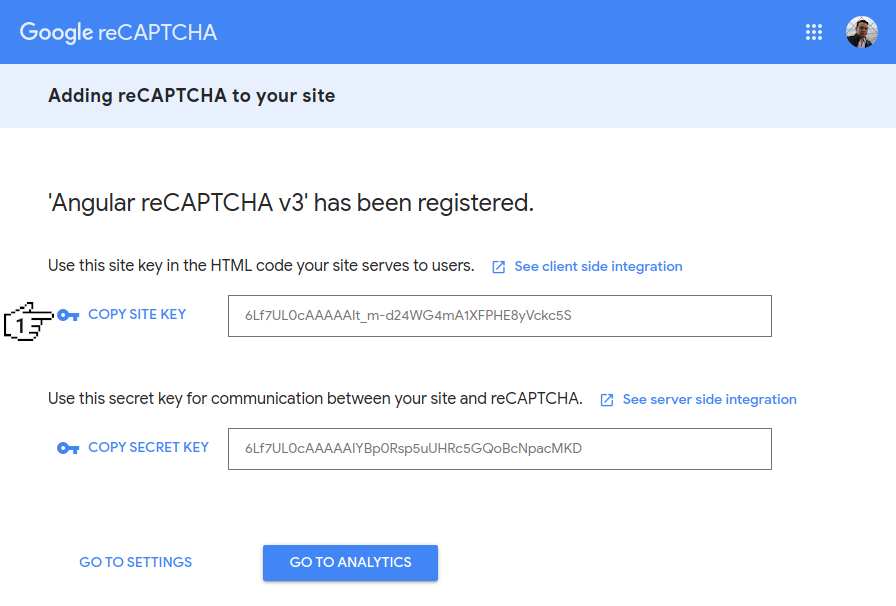Click the key icon beside COPY SITE KEY

point(68,315)
